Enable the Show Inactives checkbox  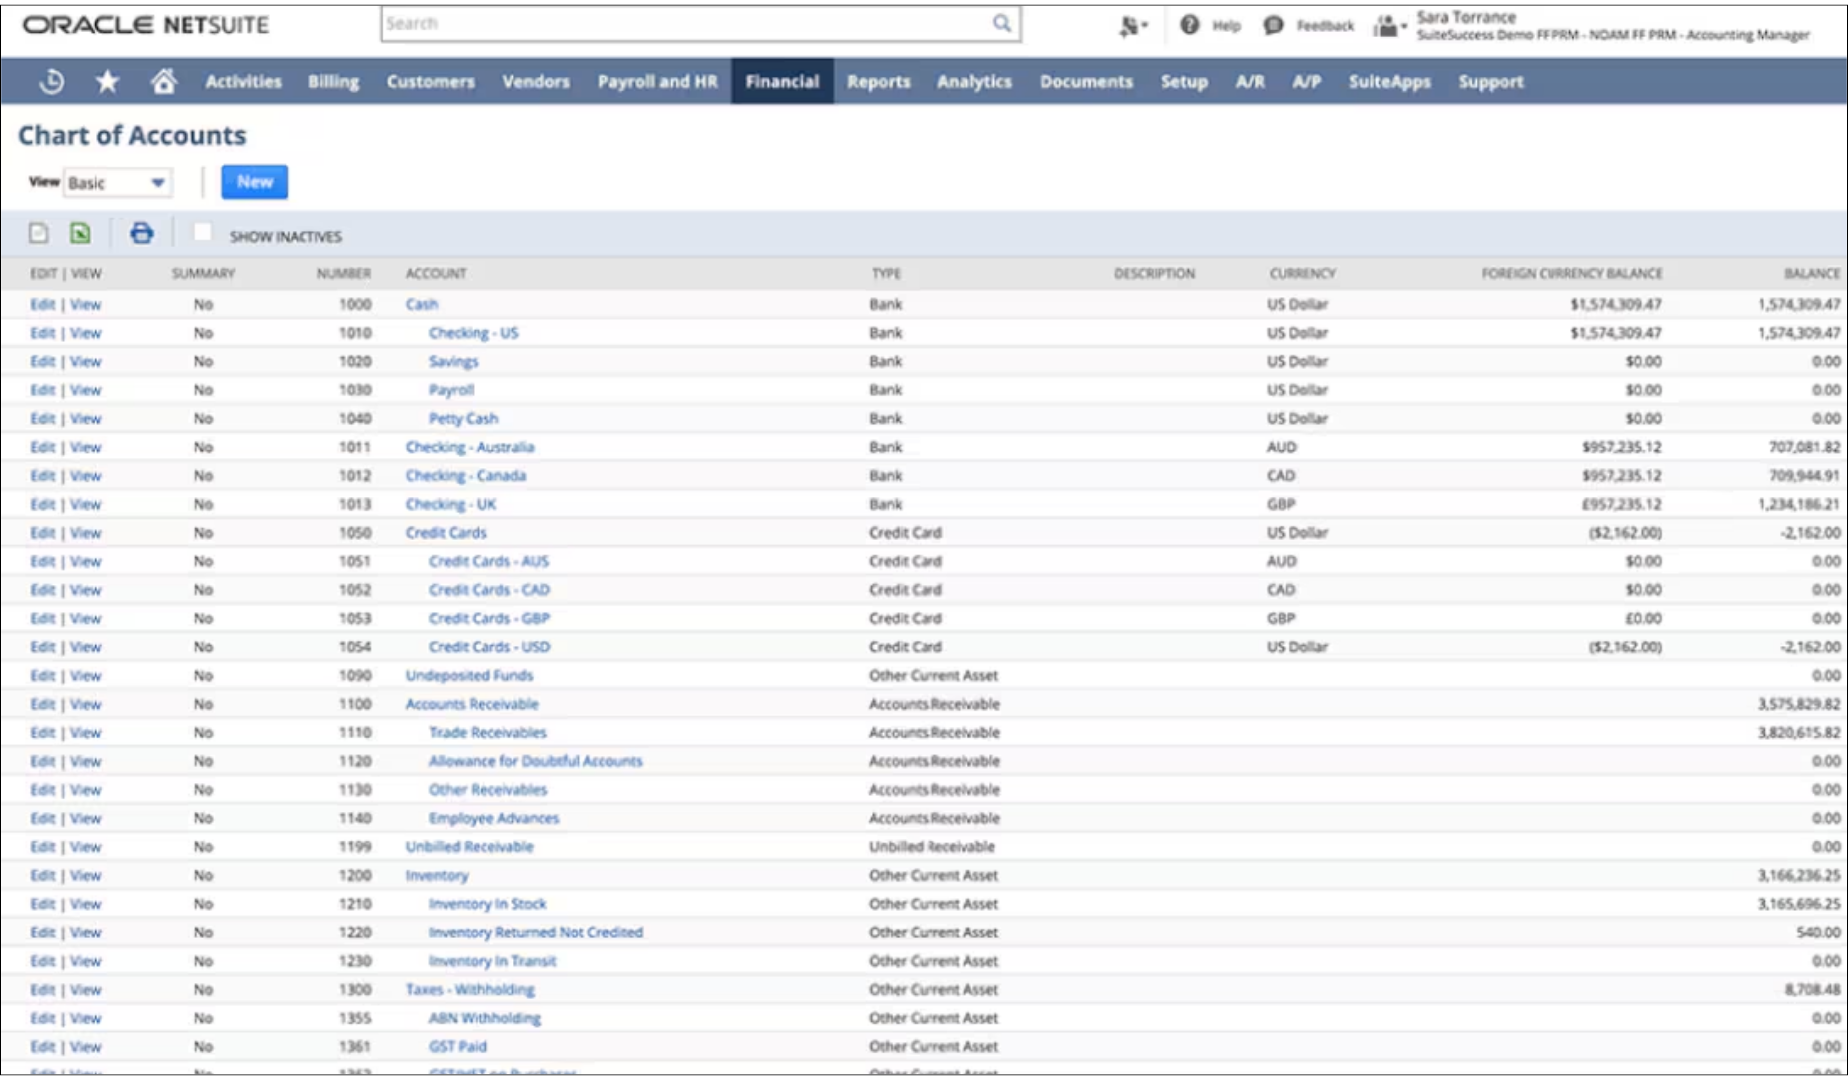pos(203,233)
